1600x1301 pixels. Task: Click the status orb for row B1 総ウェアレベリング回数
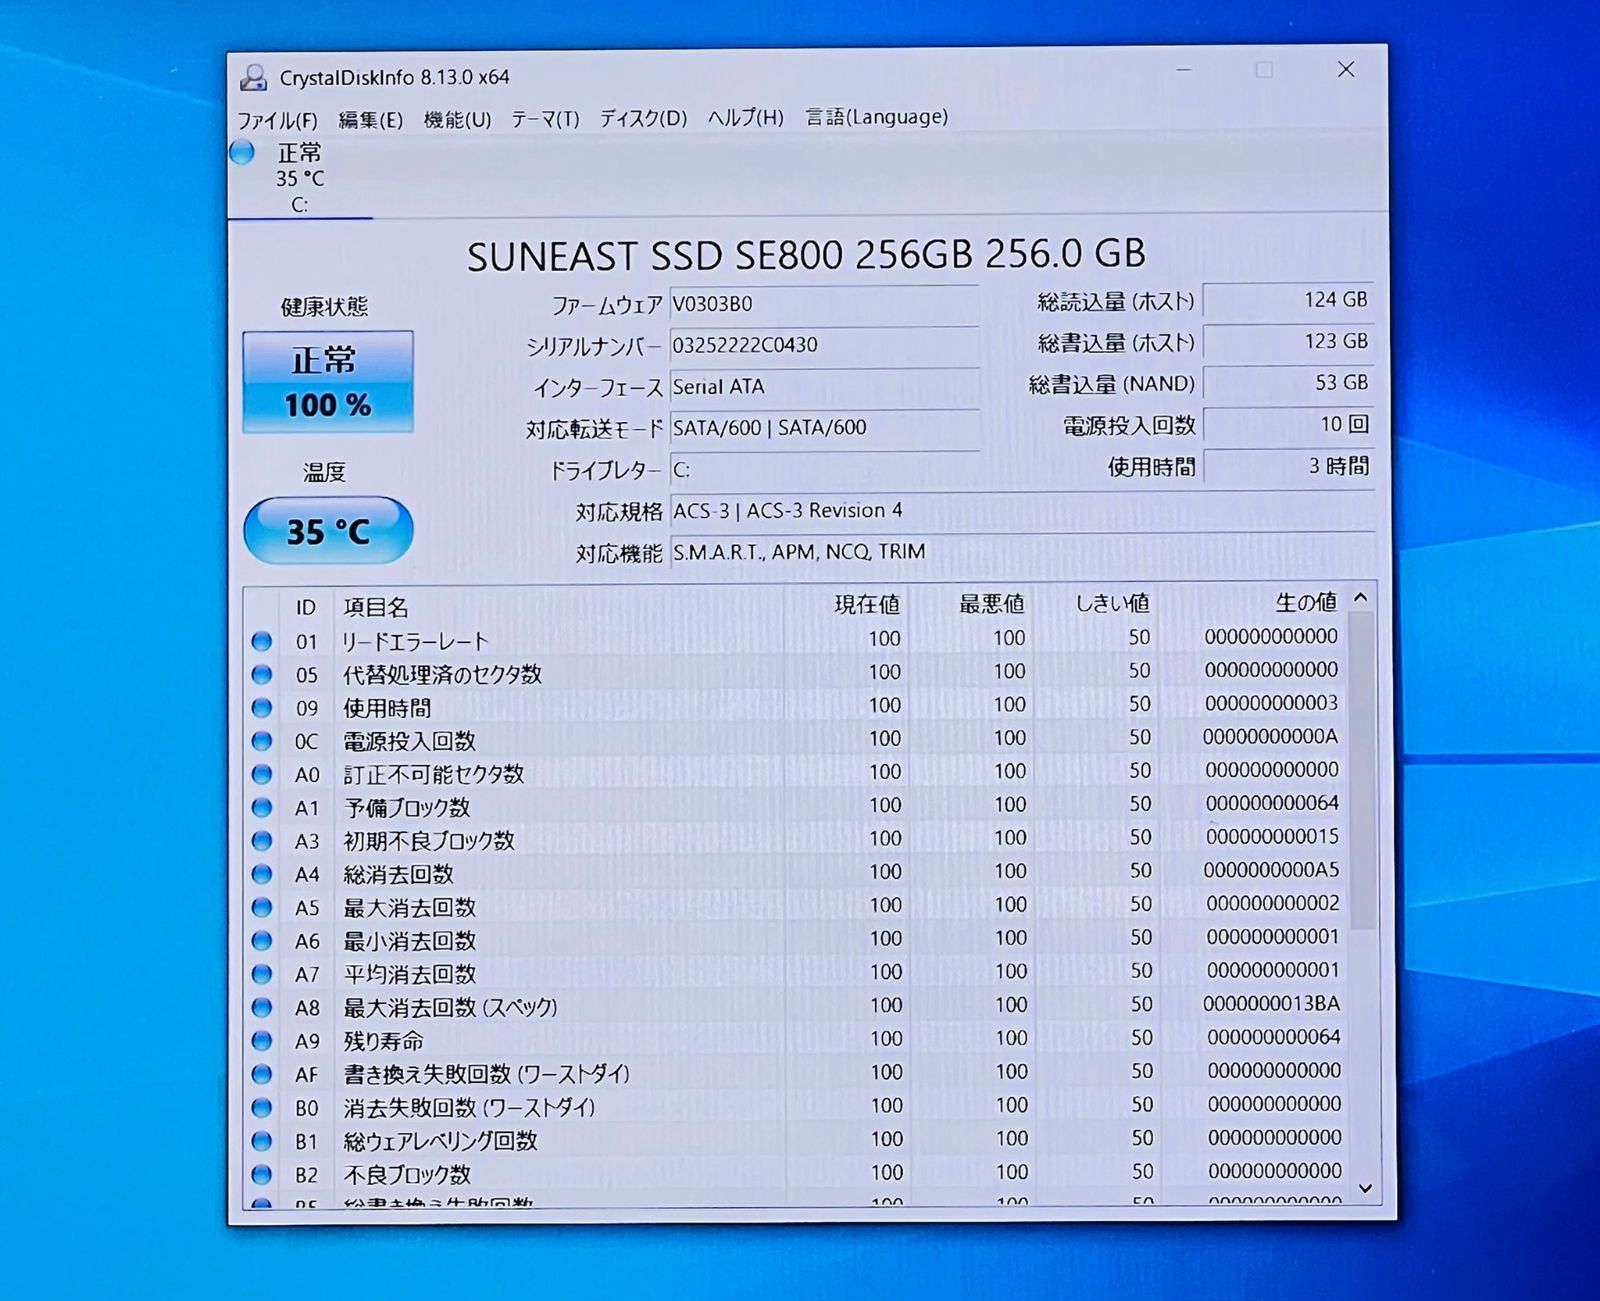pos(262,1141)
